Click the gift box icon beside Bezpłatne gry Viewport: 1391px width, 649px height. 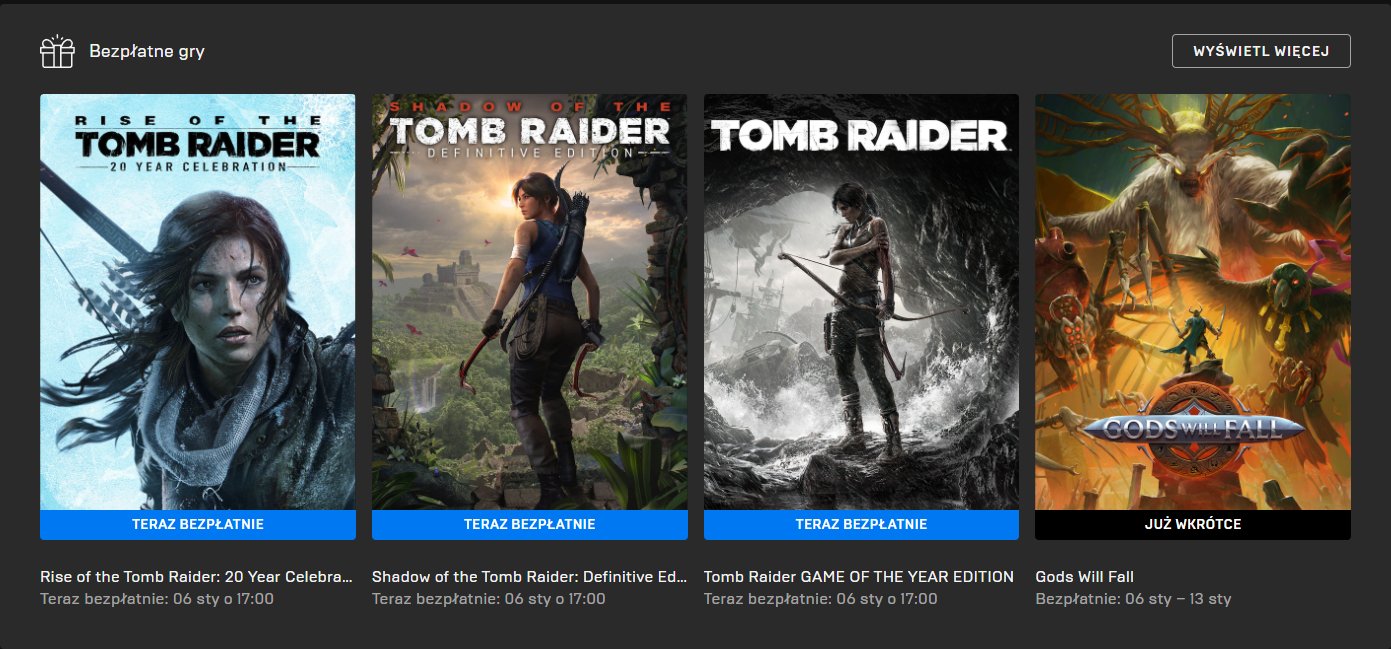[x=57, y=51]
